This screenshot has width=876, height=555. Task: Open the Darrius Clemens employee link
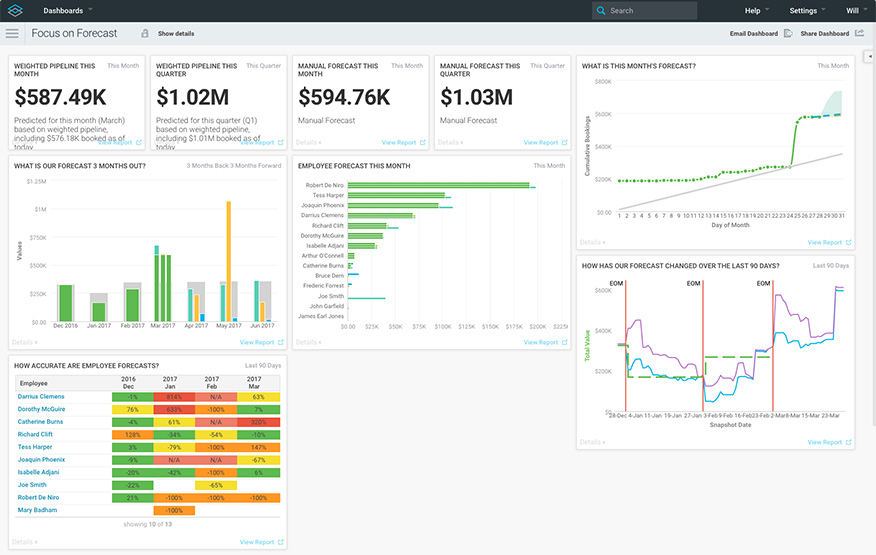tap(43, 396)
